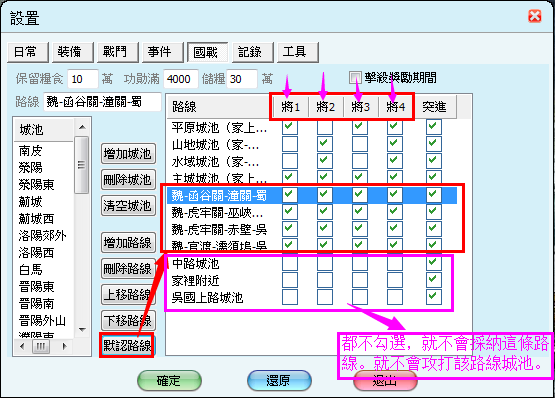The image size is (555, 398).
Task: Uncheck 將1 for 平原城池 route
Action: (290, 127)
